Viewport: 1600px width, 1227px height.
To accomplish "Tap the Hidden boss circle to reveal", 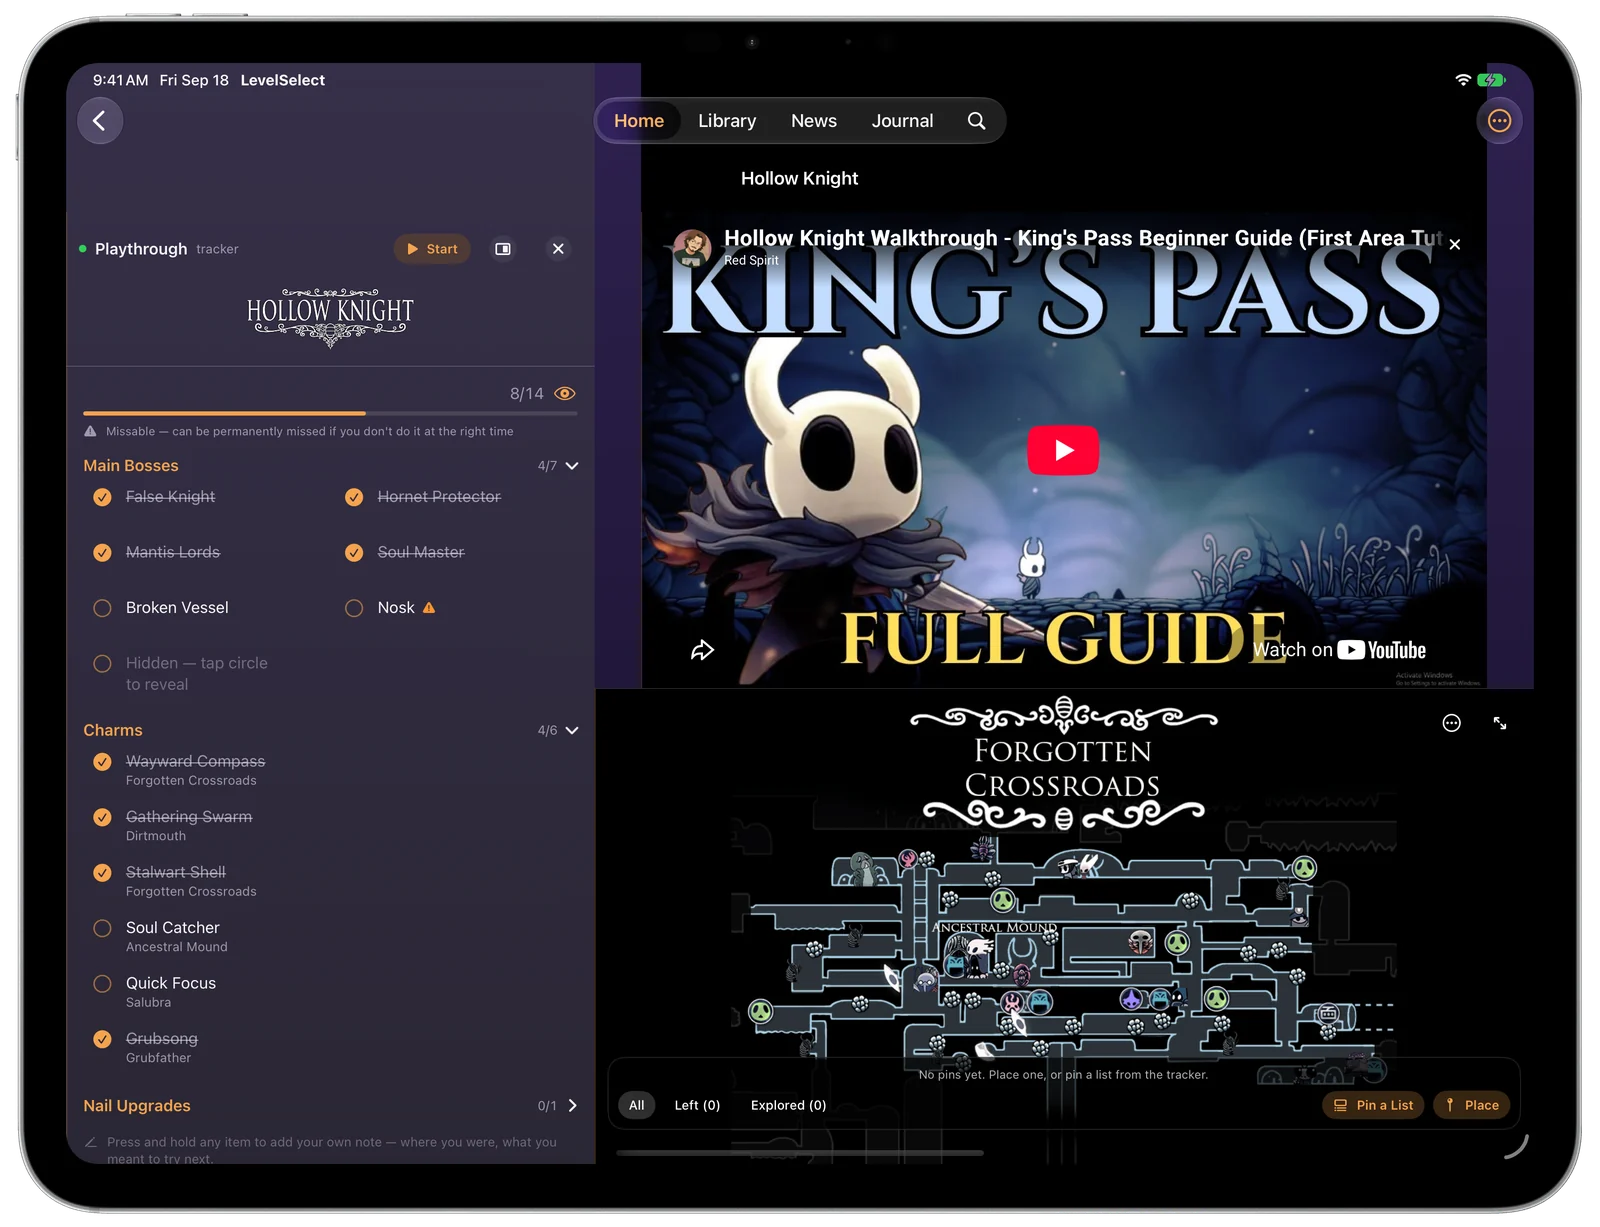I will (x=102, y=664).
